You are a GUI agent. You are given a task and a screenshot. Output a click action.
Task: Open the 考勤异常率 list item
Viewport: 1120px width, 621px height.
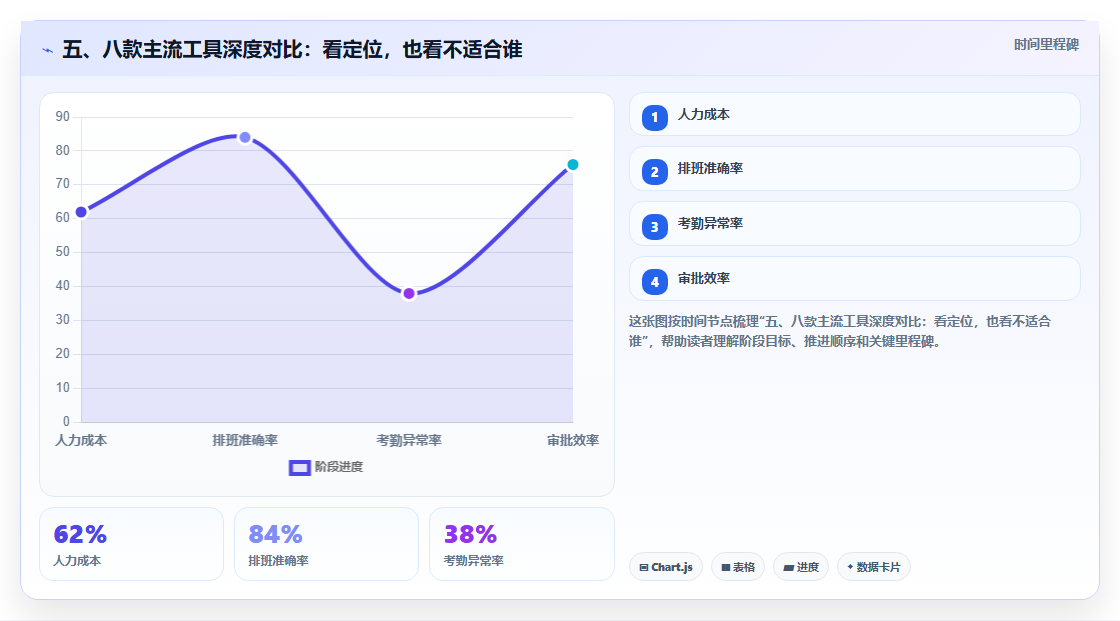pos(854,224)
